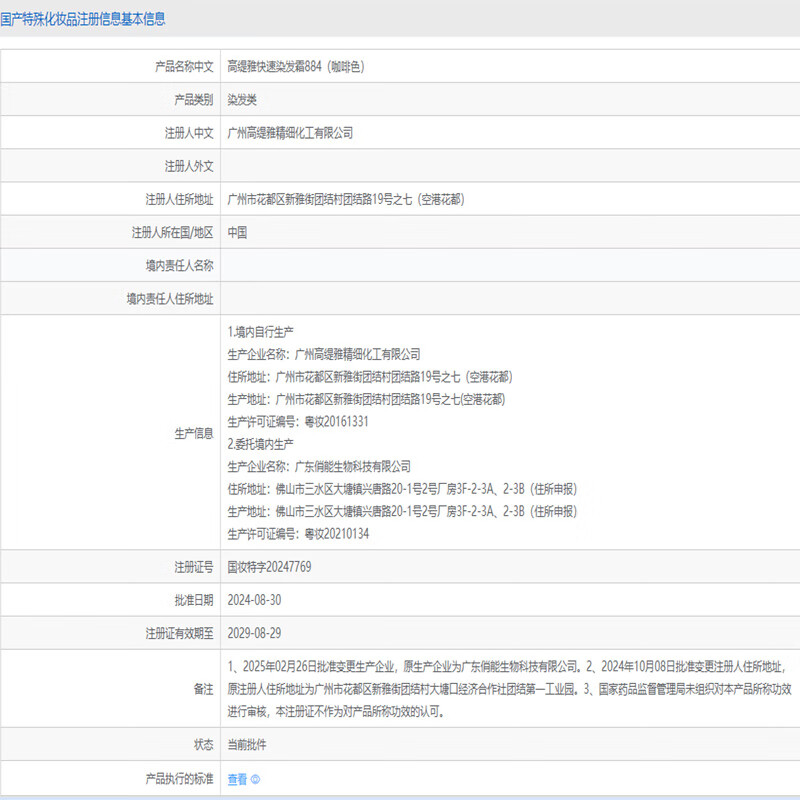Click the 2.委托境内生产 heading
This screenshot has width=800, height=800.
(260, 443)
